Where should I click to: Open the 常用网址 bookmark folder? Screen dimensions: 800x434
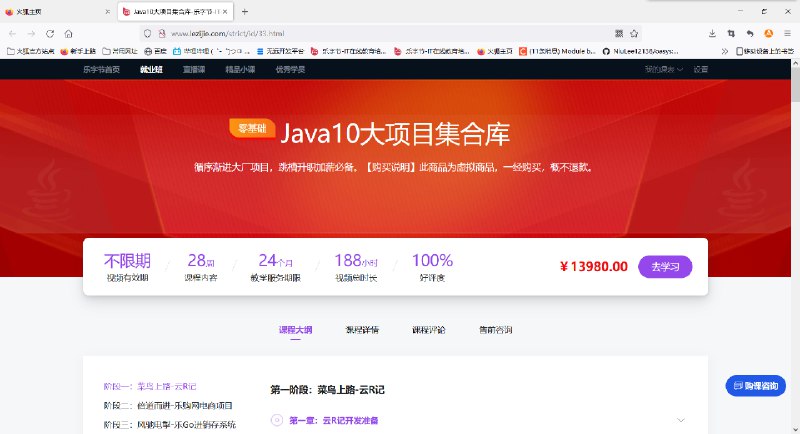coord(120,51)
